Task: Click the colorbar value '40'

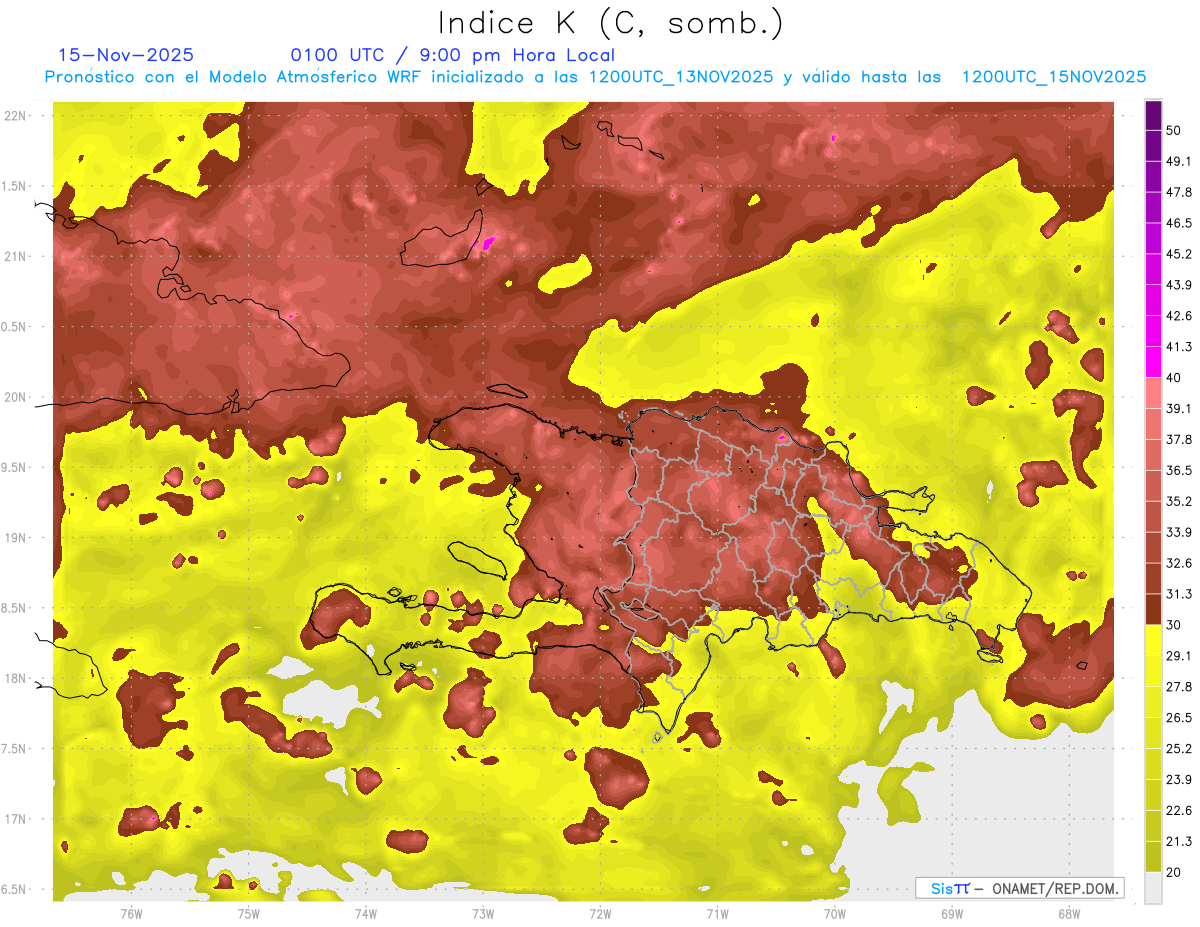Action: coord(1174,378)
